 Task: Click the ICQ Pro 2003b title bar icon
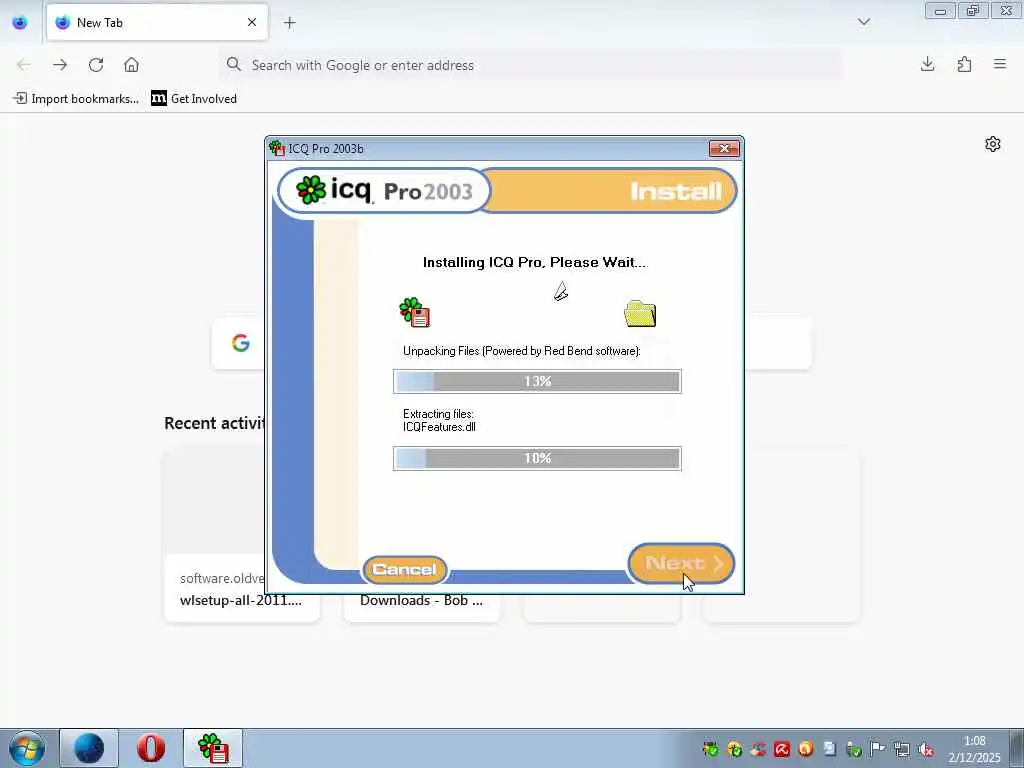[277, 149]
